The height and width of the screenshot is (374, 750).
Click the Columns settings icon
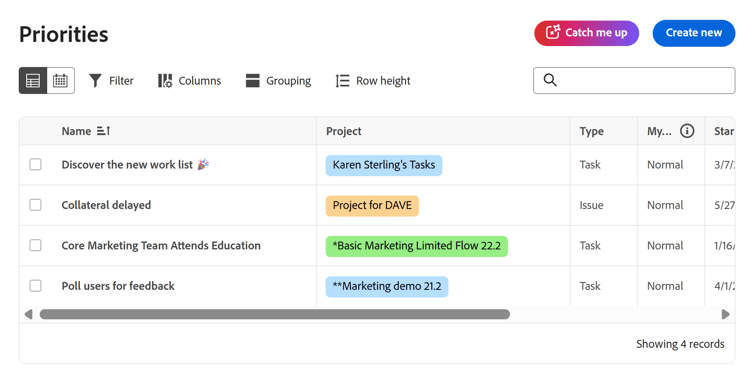(165, 81)
